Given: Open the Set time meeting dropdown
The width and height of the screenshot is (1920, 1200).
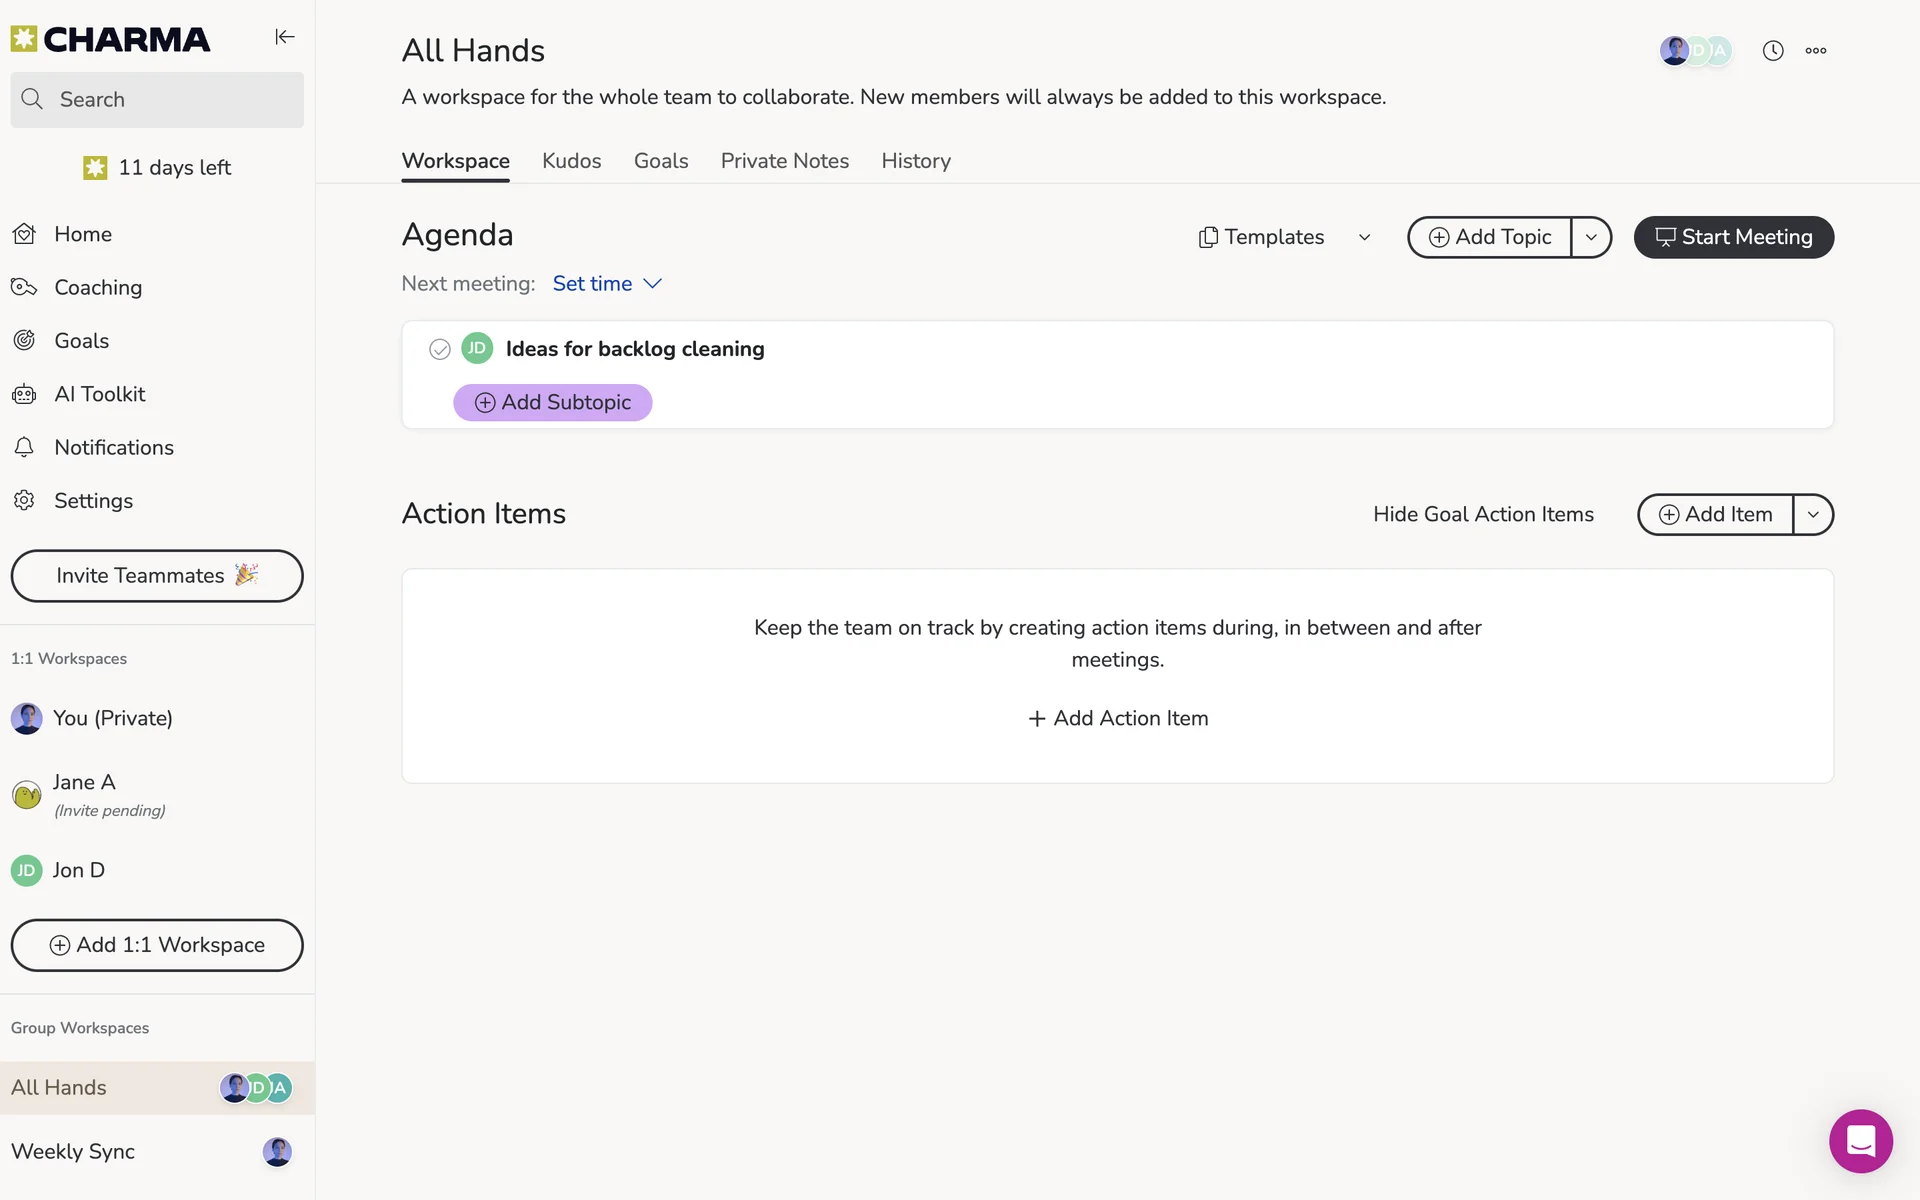Looking at the screenshot, I should tap(607, 284).
